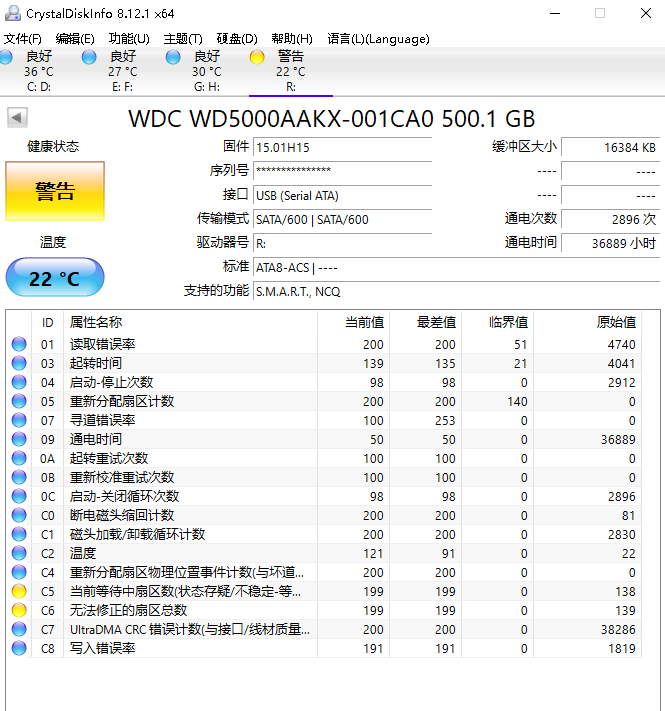Viewport: 665px width, 711px height.
Task: Click the drive letter field R:
Action: [x=342, y=243]
